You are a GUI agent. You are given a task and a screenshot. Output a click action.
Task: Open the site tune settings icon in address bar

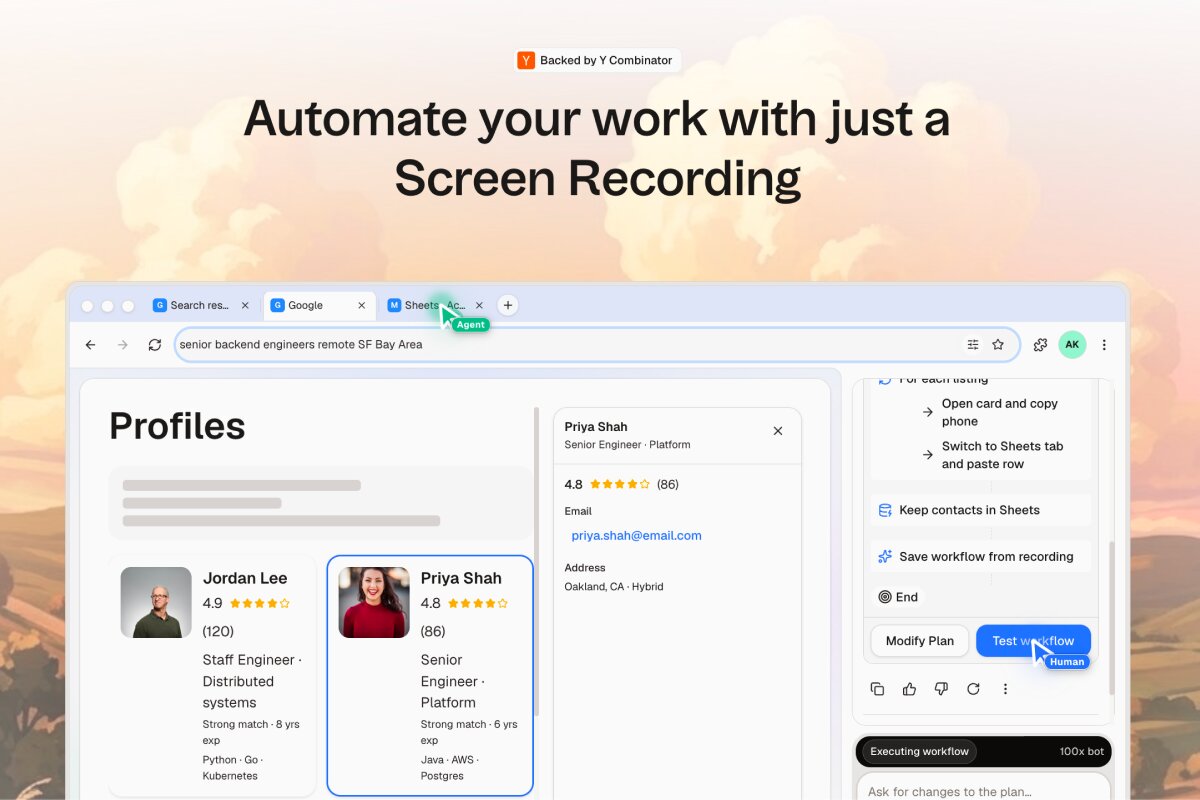pos(972,345)
